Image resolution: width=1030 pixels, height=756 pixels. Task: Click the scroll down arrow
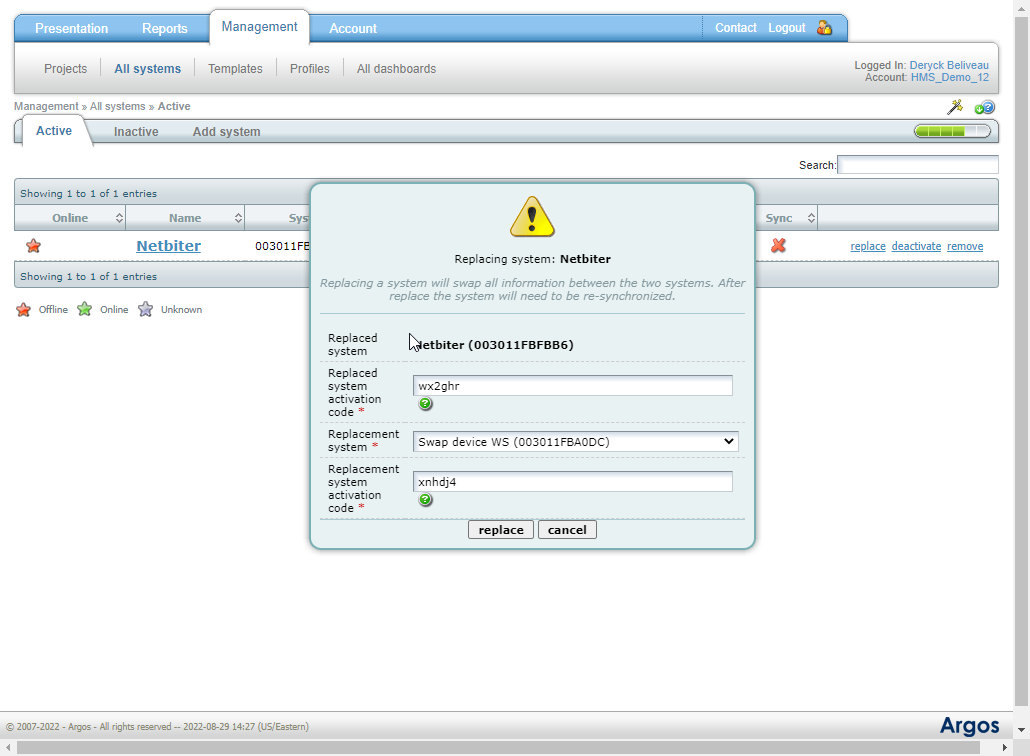(x=1021, y=730)
